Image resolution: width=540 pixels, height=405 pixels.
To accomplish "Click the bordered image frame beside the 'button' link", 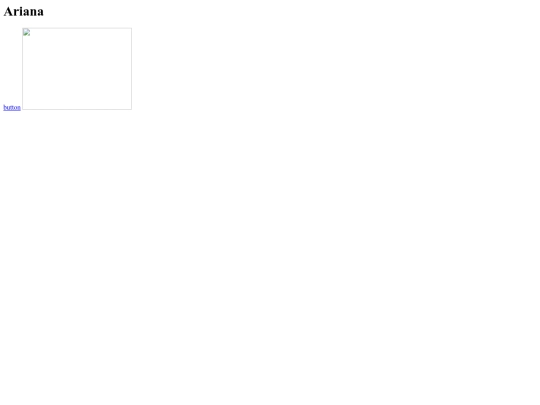I will 77,69.
